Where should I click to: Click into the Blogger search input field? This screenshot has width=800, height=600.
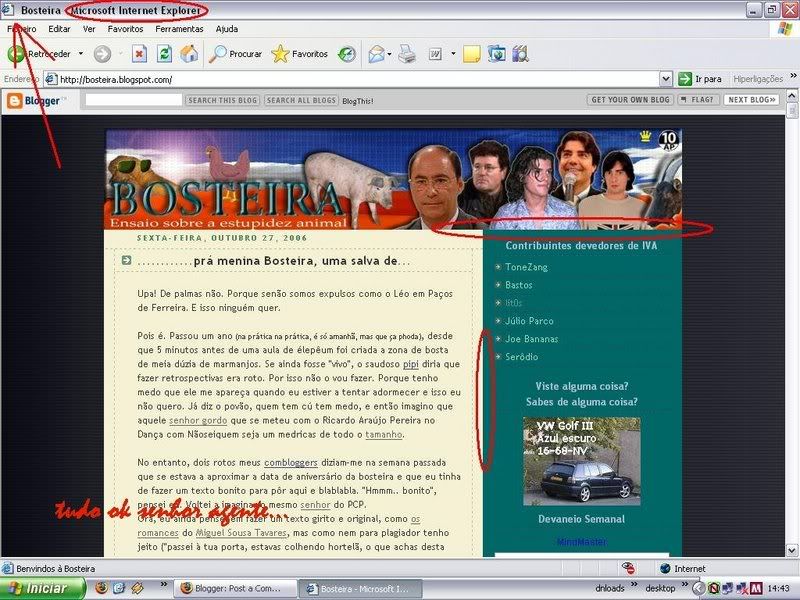tap(134, 100)
